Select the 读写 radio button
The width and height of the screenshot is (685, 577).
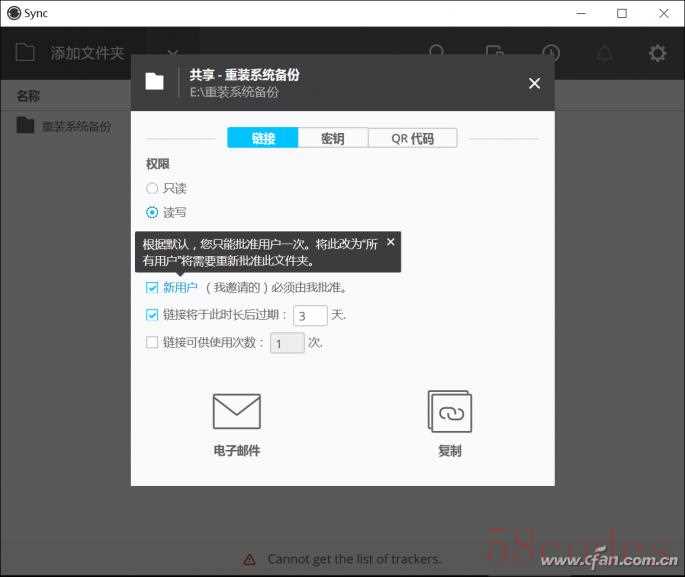(x=152, y=212)
